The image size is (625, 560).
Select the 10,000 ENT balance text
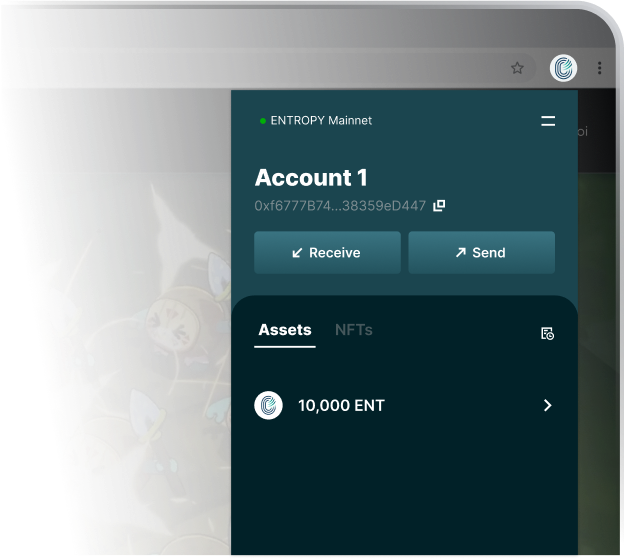point(341,405)
